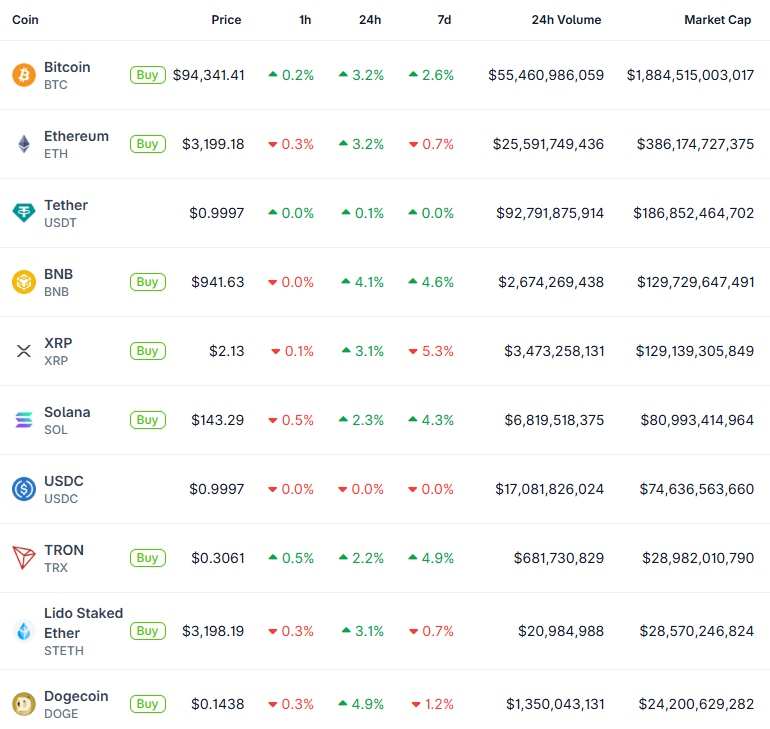Click the TRON logo icon
The image size is (770, 729).
(x=23, y=558)
